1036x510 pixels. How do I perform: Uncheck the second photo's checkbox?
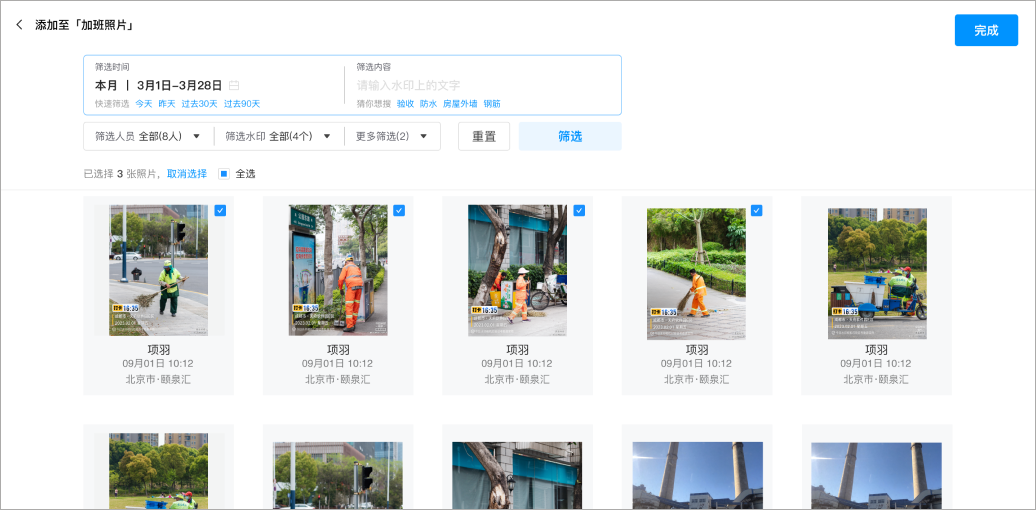coord(399,211)
